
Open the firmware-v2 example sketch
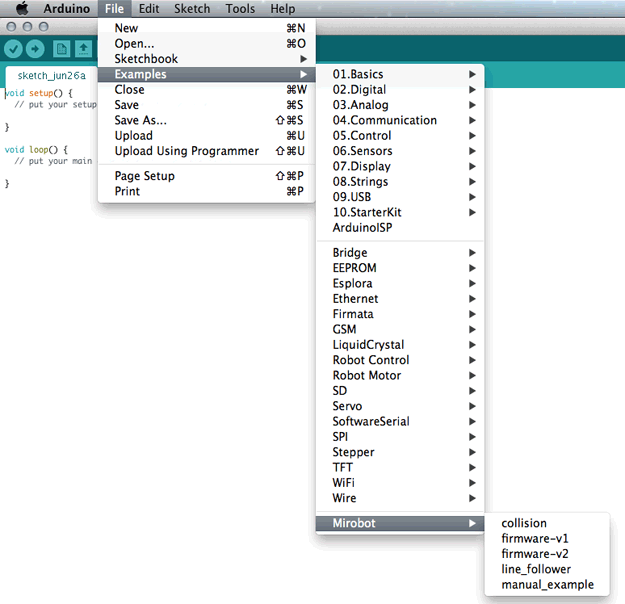tap(547, 554)
